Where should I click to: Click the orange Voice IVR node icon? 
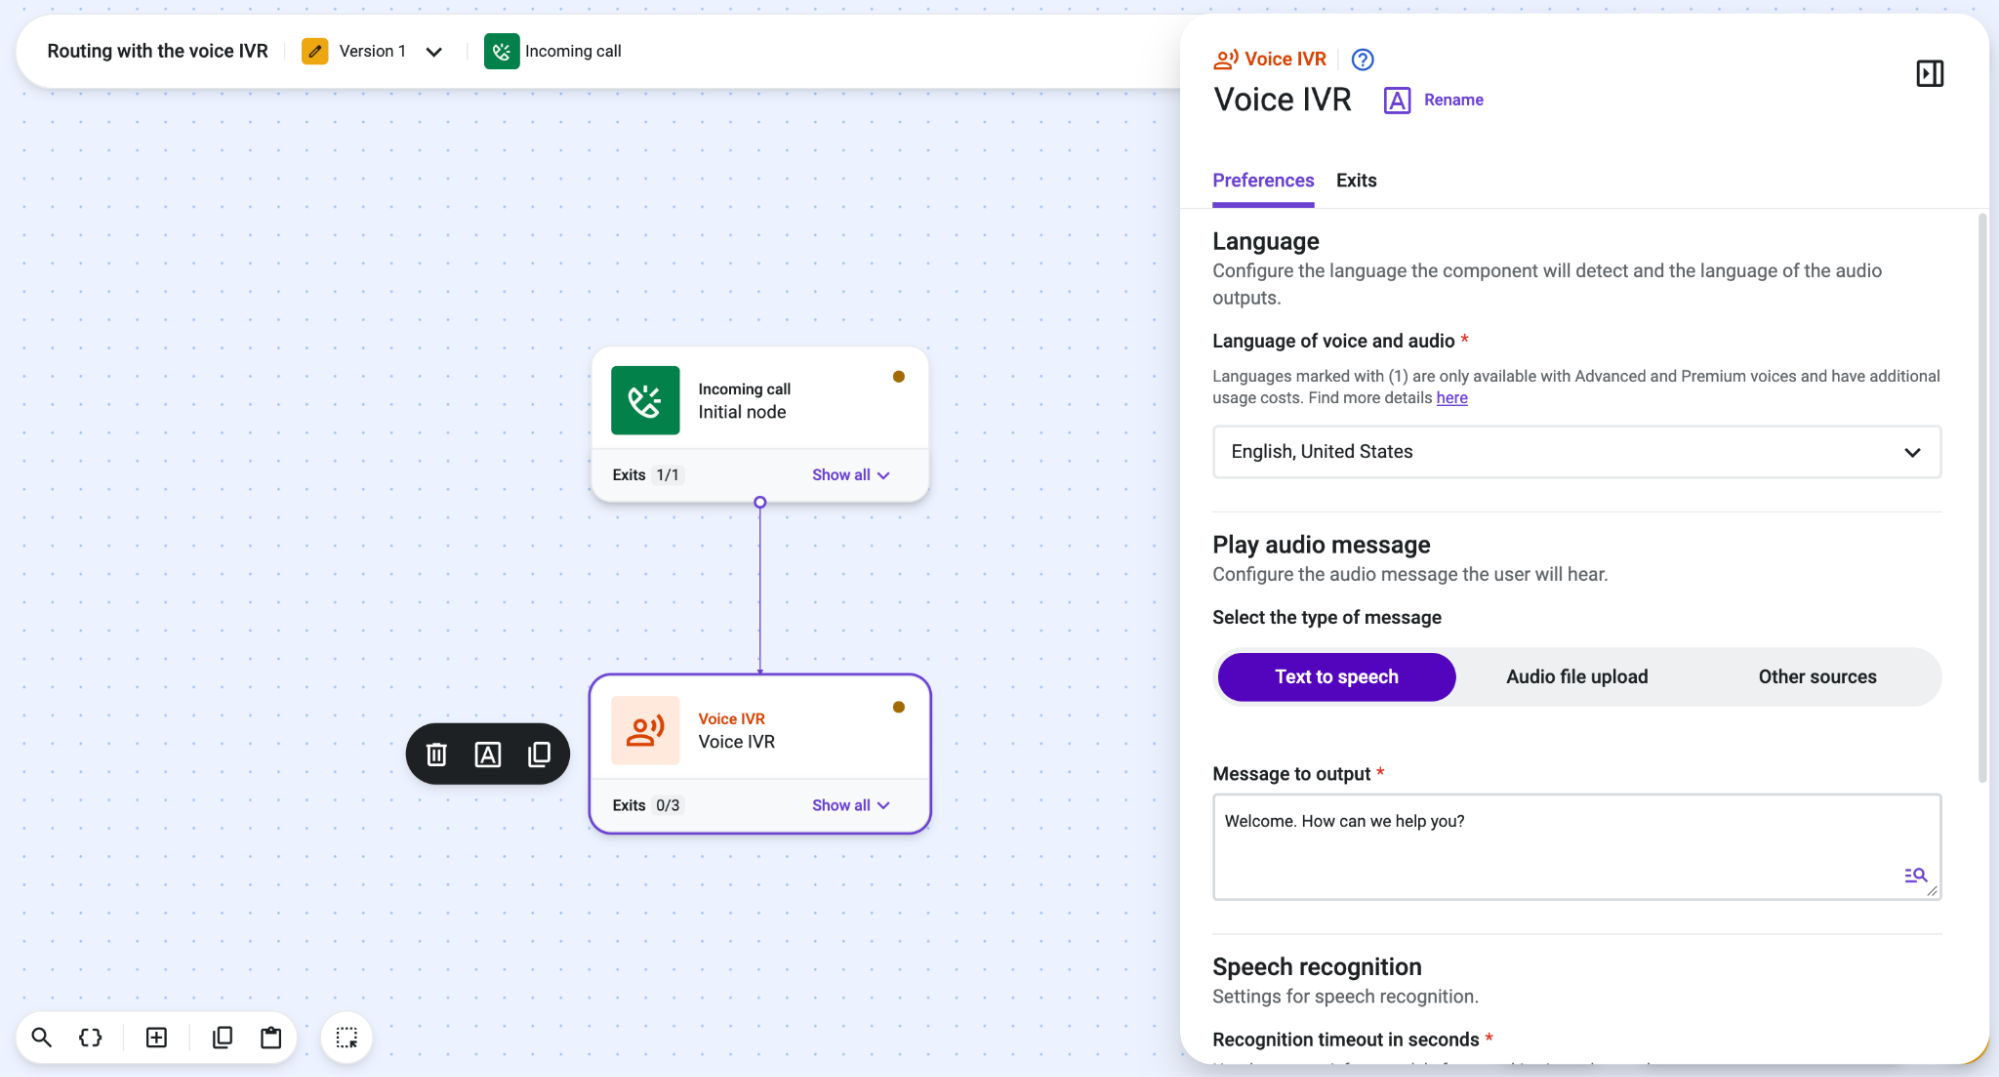click(x=645, y=730)
